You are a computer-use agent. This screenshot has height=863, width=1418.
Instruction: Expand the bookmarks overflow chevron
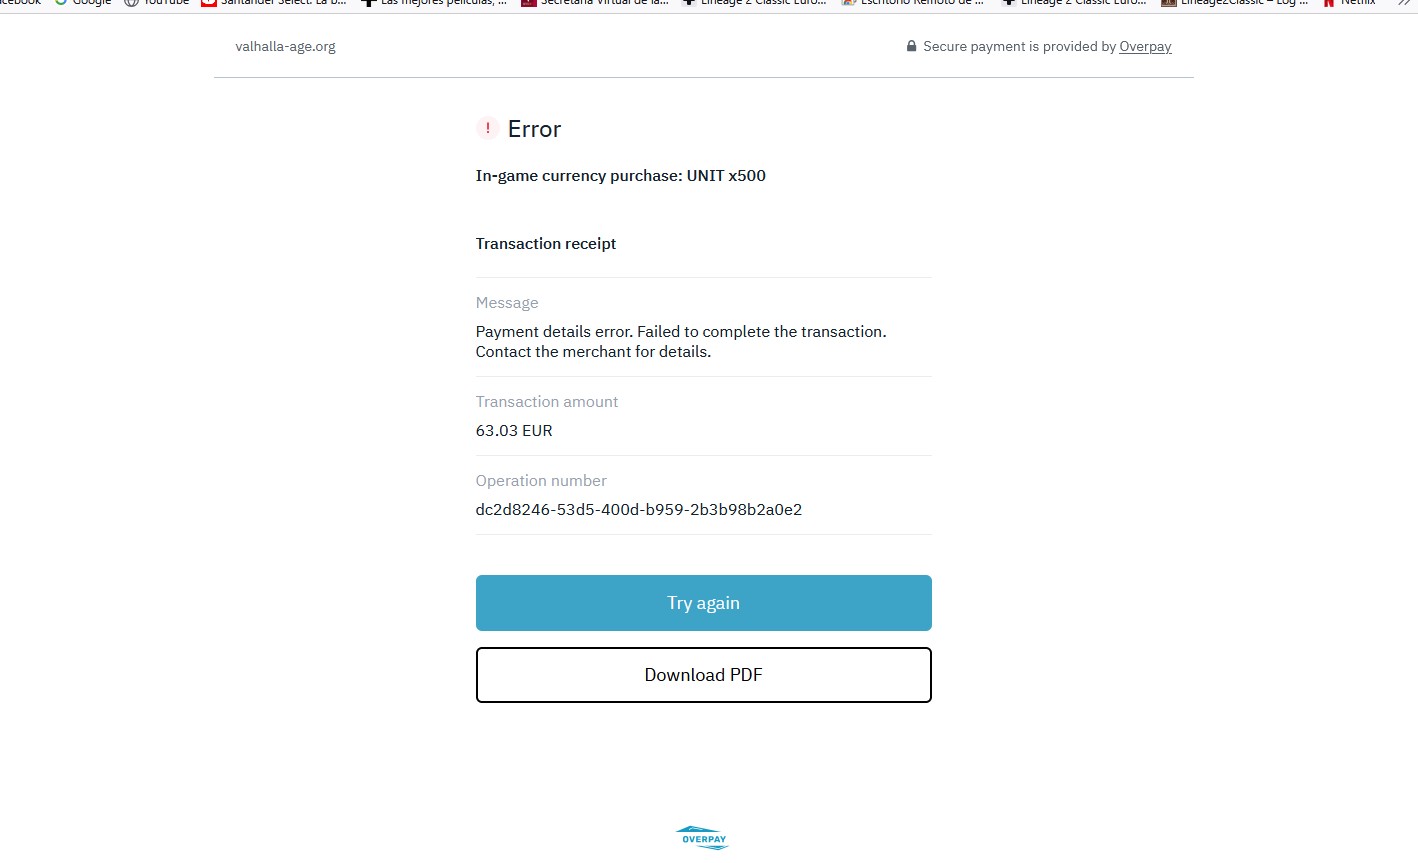[1402, 3]
